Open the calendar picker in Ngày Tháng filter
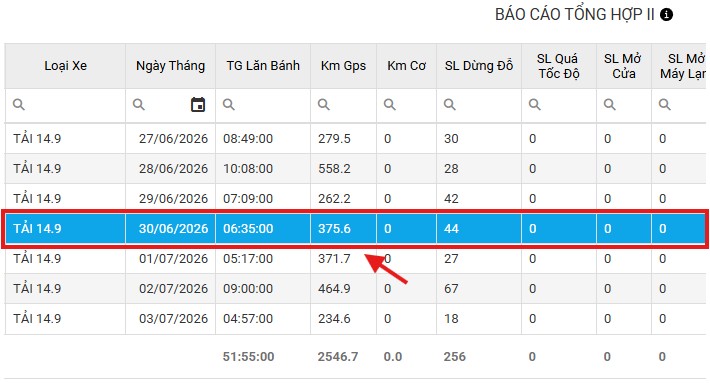This screenshot has width=710, height=383. point(198,105)
